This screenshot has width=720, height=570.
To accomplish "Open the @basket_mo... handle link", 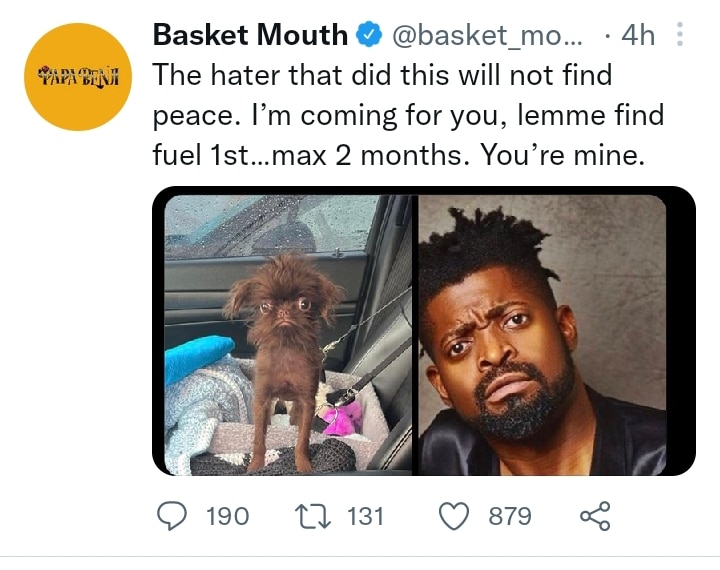I will (x=487, y=35).
